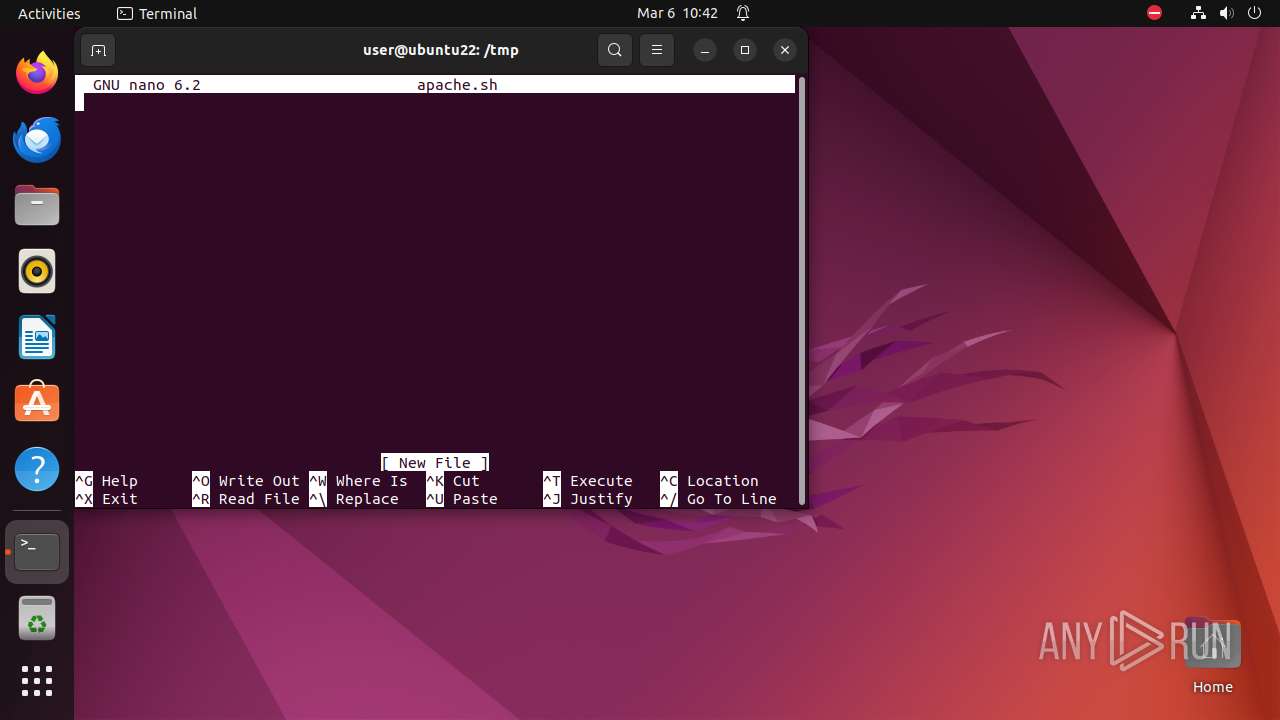Open the Terminal app menu in top bar

point(157,13)
